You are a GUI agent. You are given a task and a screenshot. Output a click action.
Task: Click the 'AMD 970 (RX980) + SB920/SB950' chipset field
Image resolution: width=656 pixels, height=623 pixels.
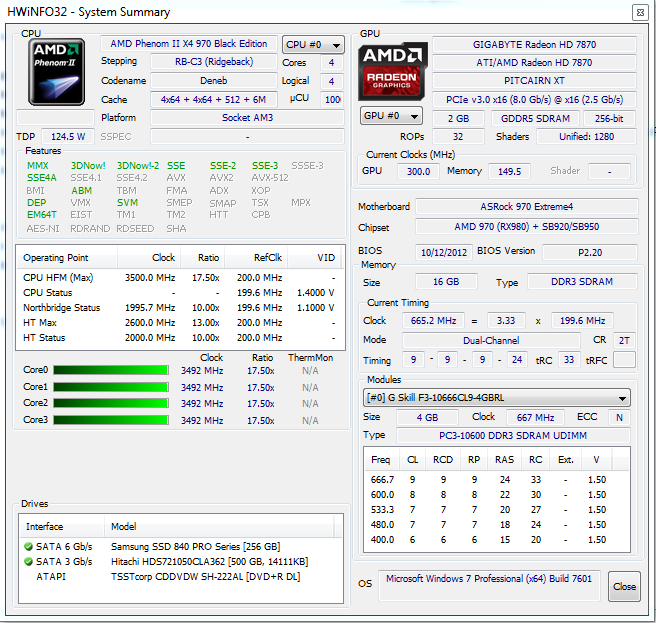527,226
